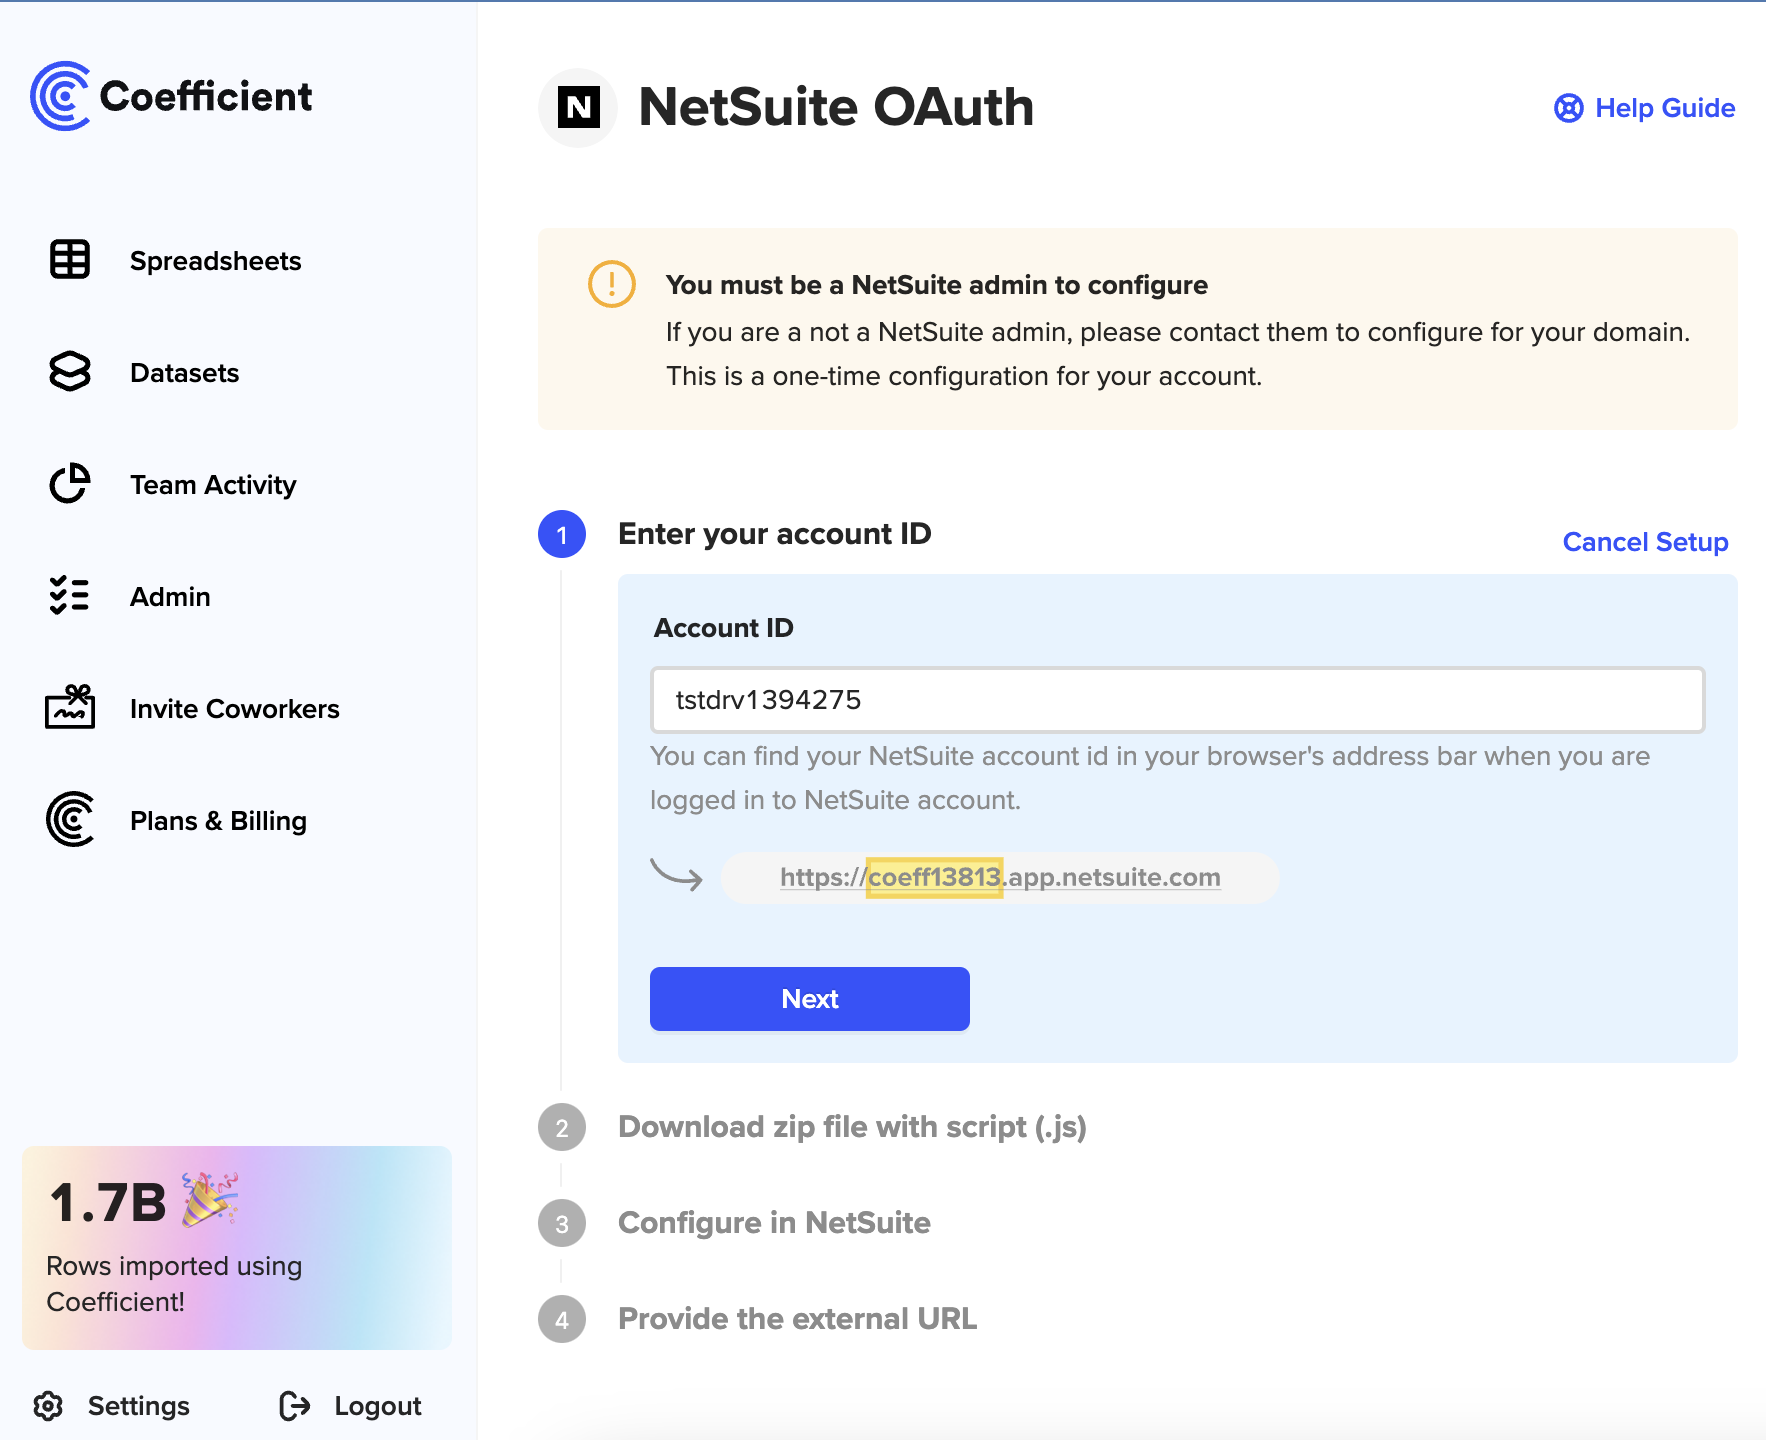This screenshot has width=1766, height=1440.
Task: Select step 'Download zip file with script (.js)'
Action: tap(852, 1127)
